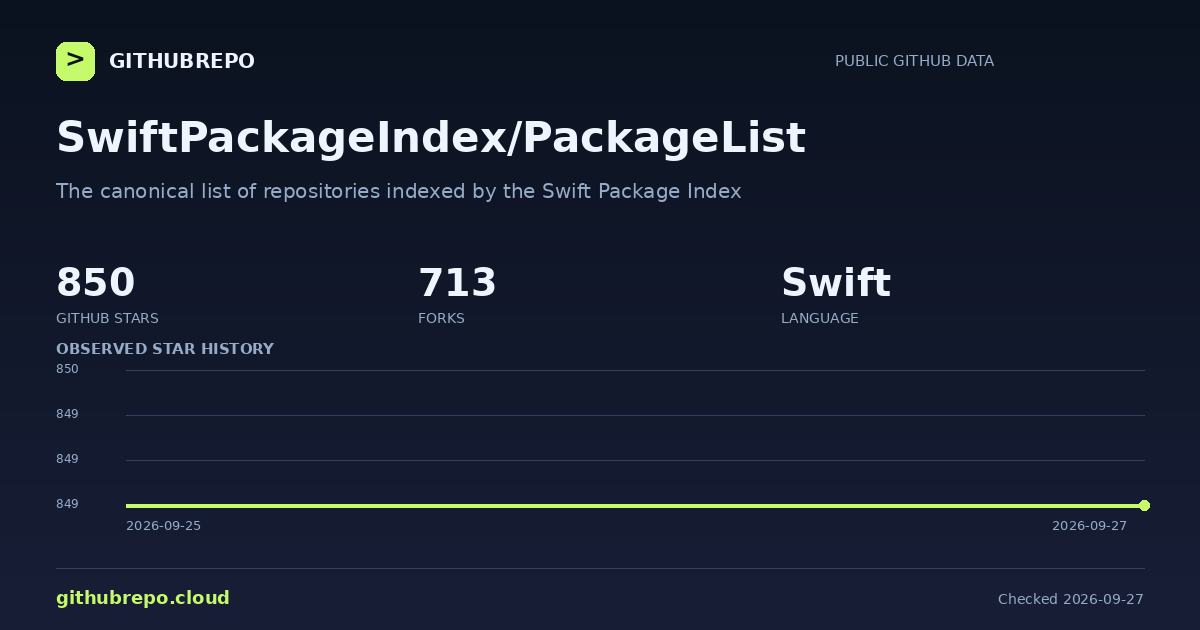Click the green GithubRepo logo icon

tap(75, 61)
